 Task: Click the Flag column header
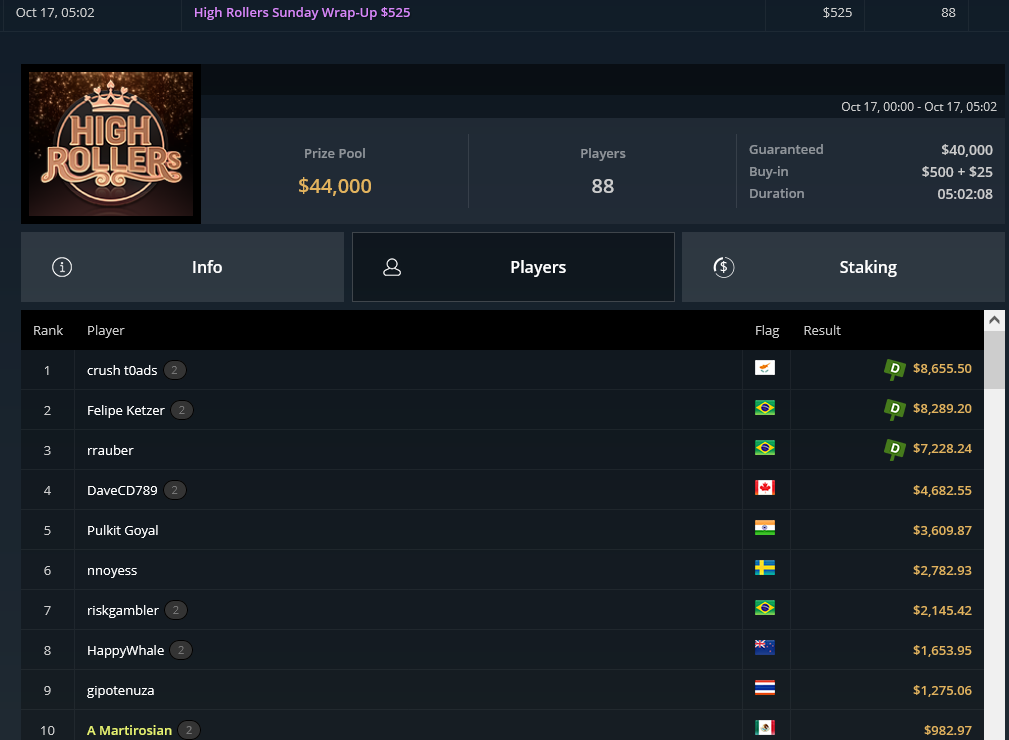(767, 330)
